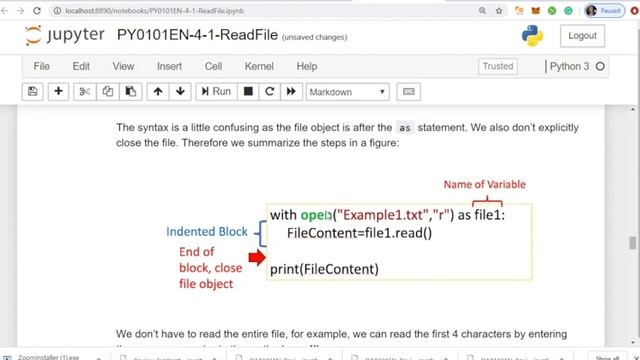Viewport: 640px width, 360px height.
Task: Copy selected cells using the copy icon
Action: [x=107, y=91]
